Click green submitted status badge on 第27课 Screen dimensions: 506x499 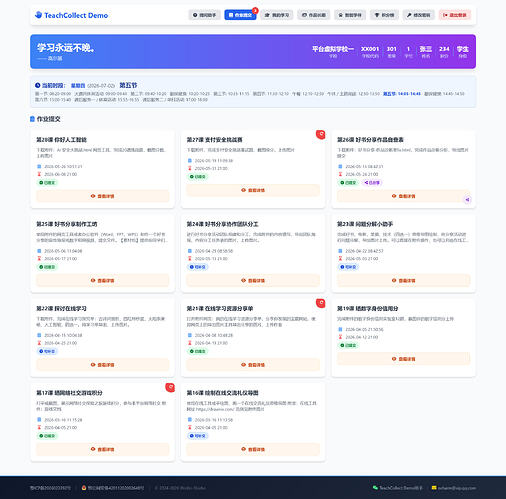coord(198,177)
